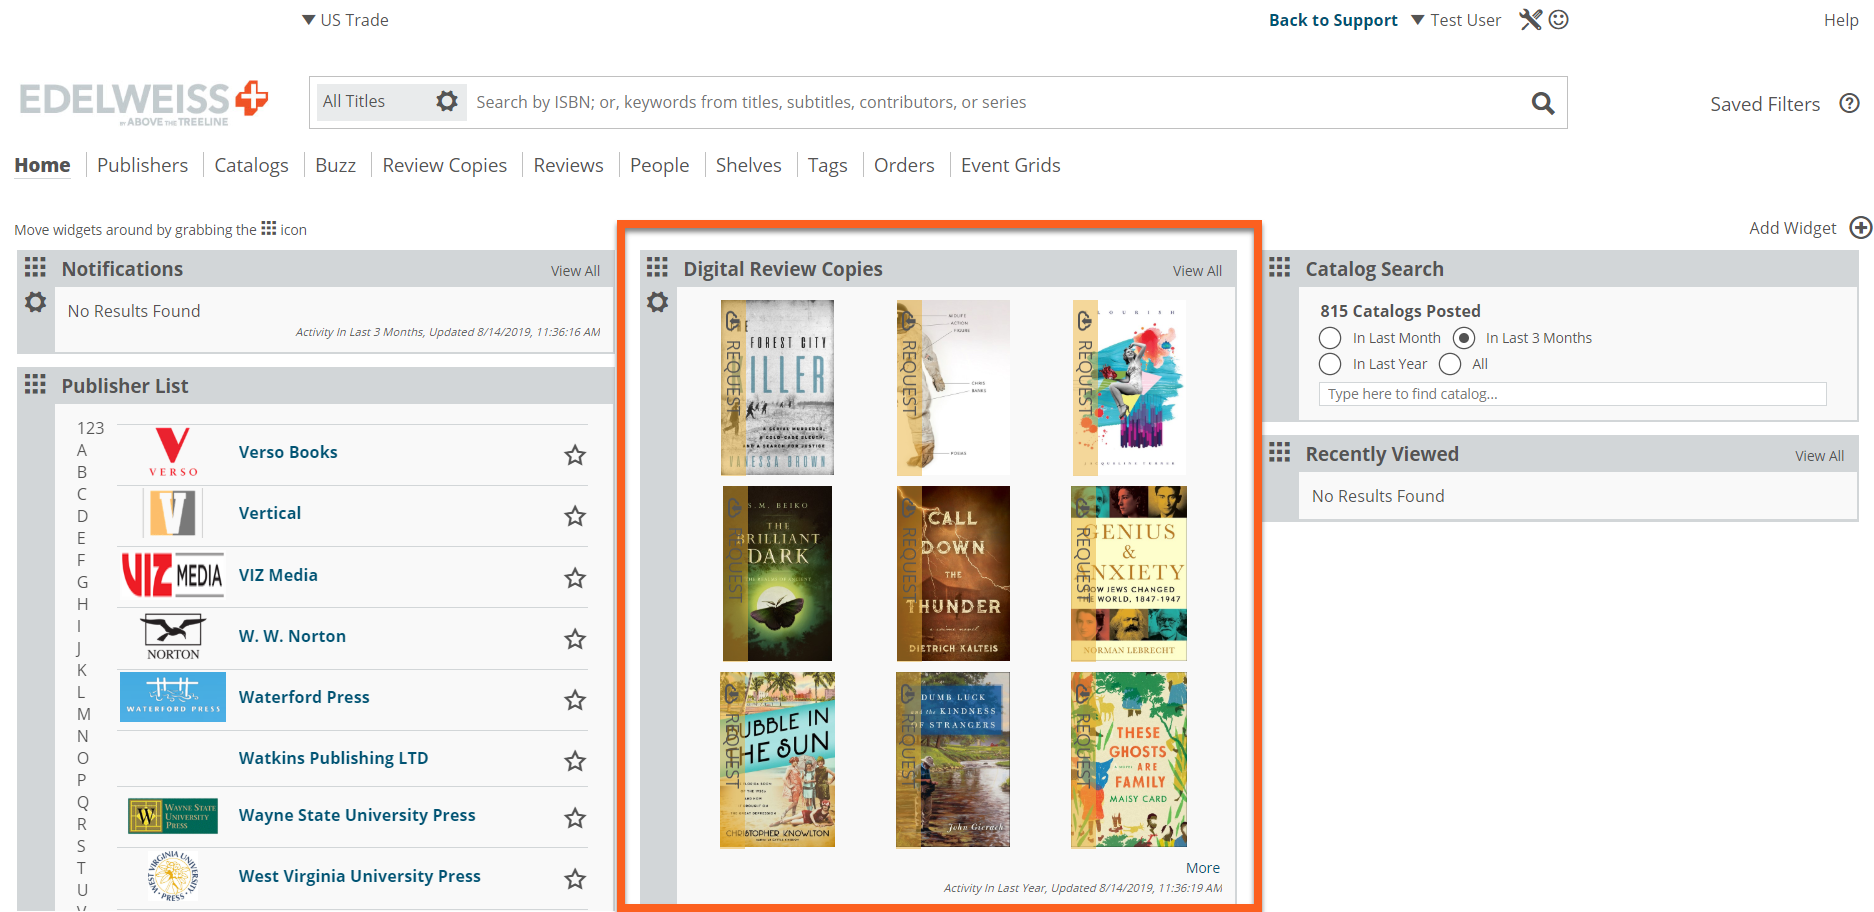Viewport: 1874px width, 912px height.
Task: Click the catalog finder text field
Action: 1572,394
